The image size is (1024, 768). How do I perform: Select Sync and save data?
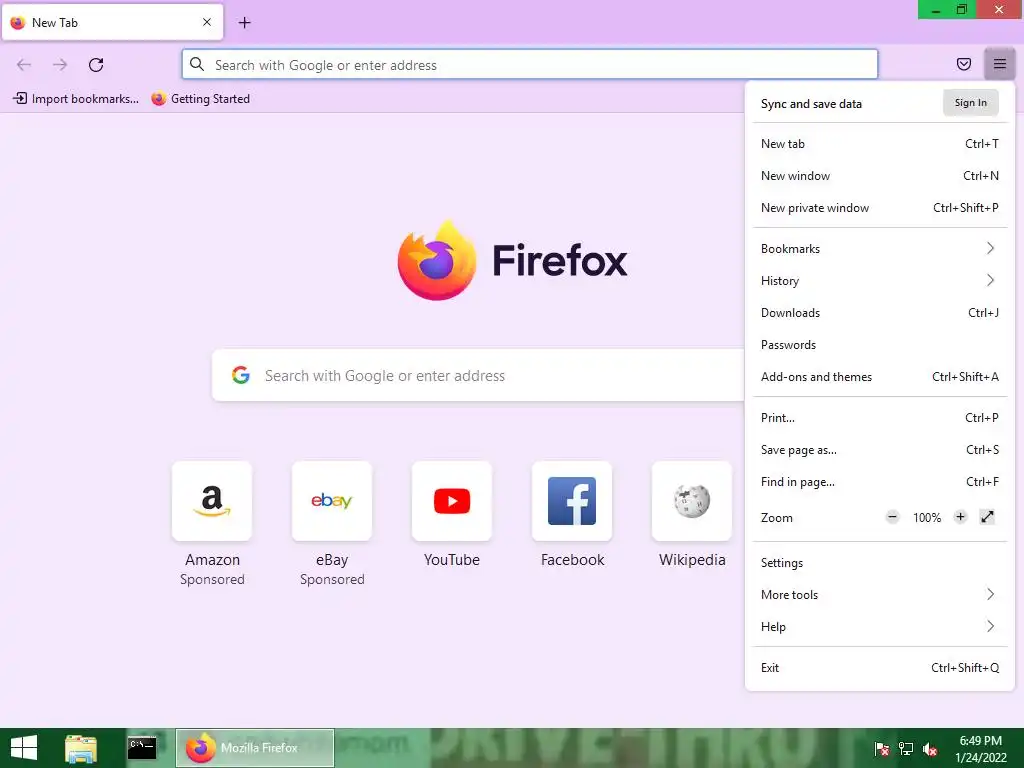(811, 104)
